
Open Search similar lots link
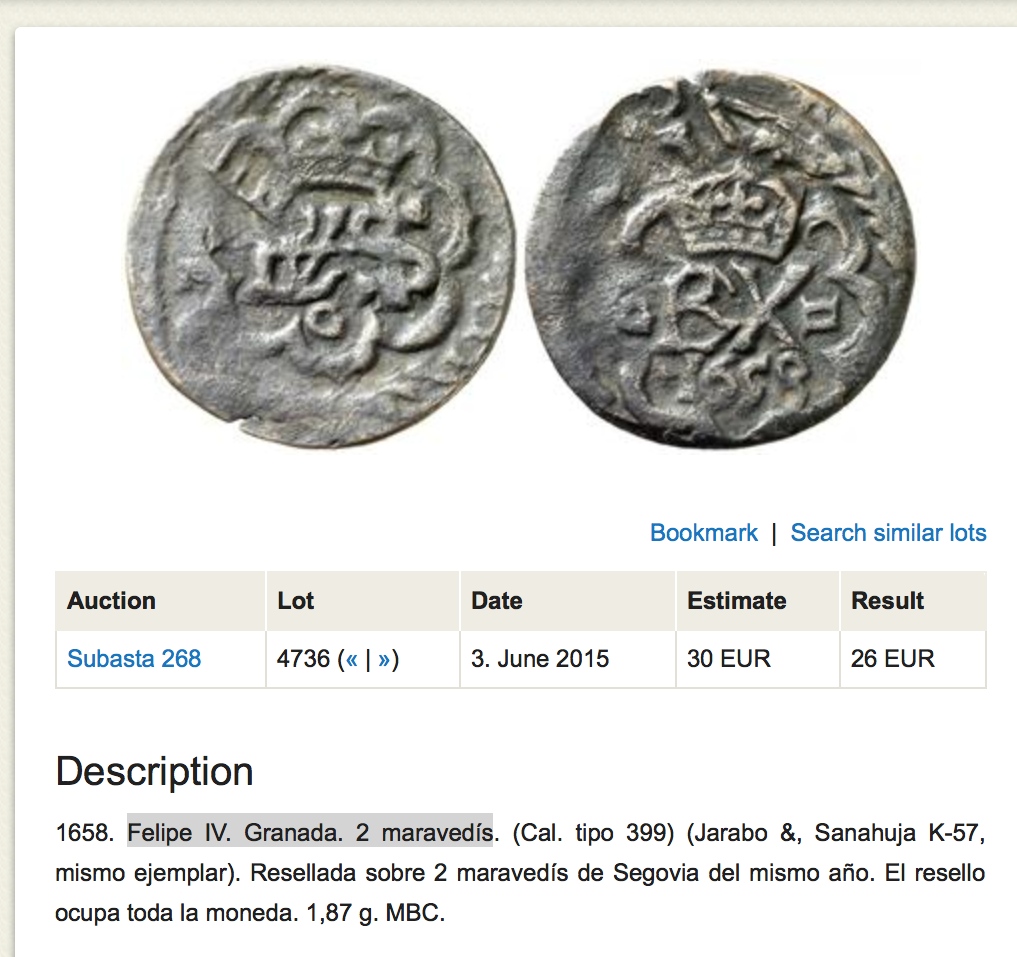[x=889, y=533]
